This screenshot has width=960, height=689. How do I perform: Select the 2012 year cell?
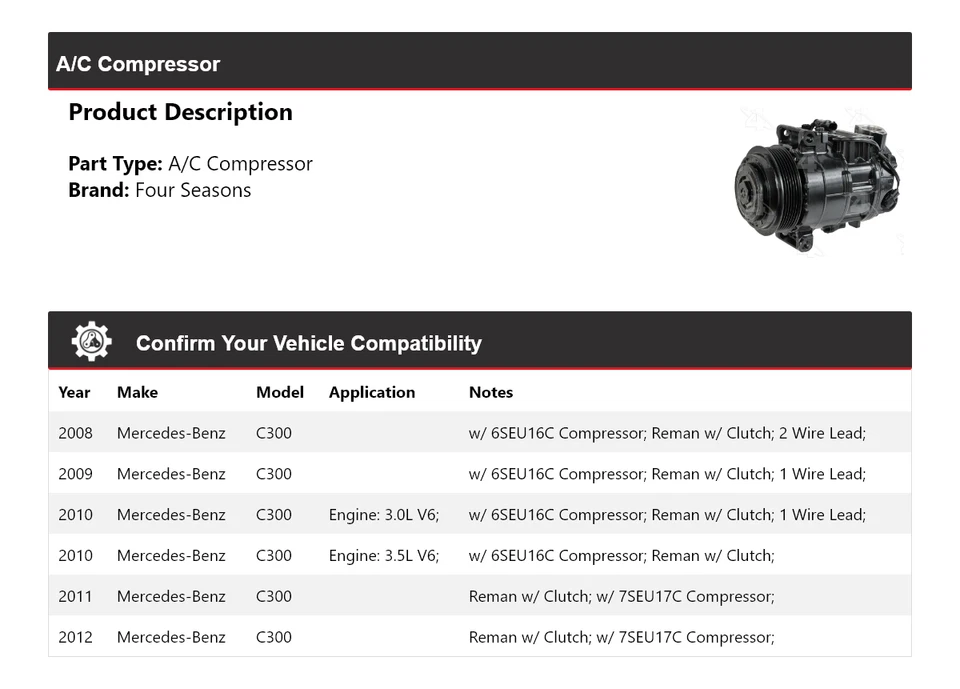pyautogui.click(x=75, y=637)
